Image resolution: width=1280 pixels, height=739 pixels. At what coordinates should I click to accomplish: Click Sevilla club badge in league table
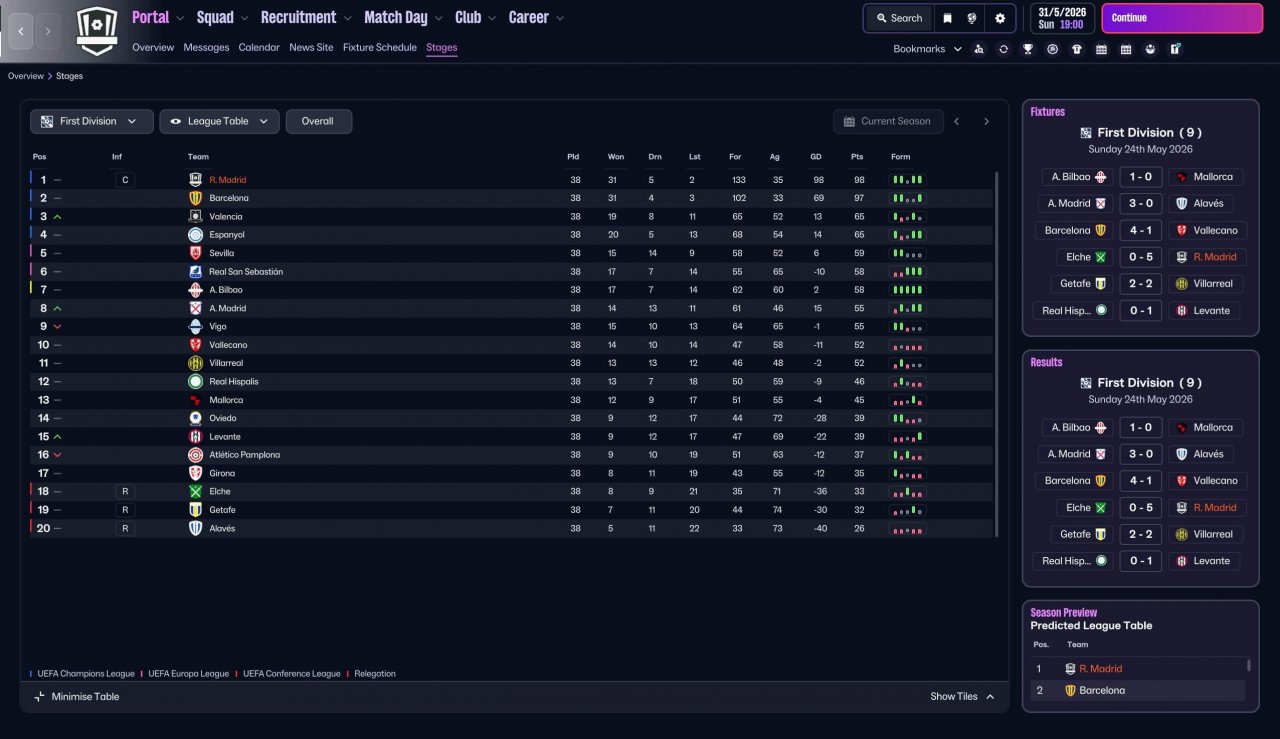point(196,253)
